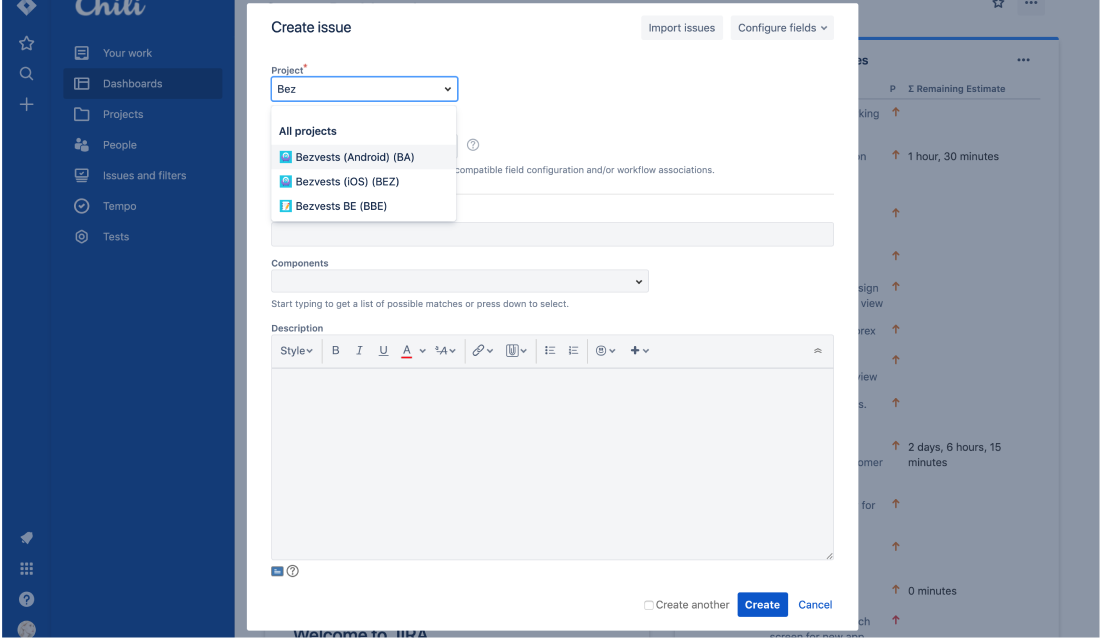
Task: Toggle bold formatting in the description editor
Action: 335,350
